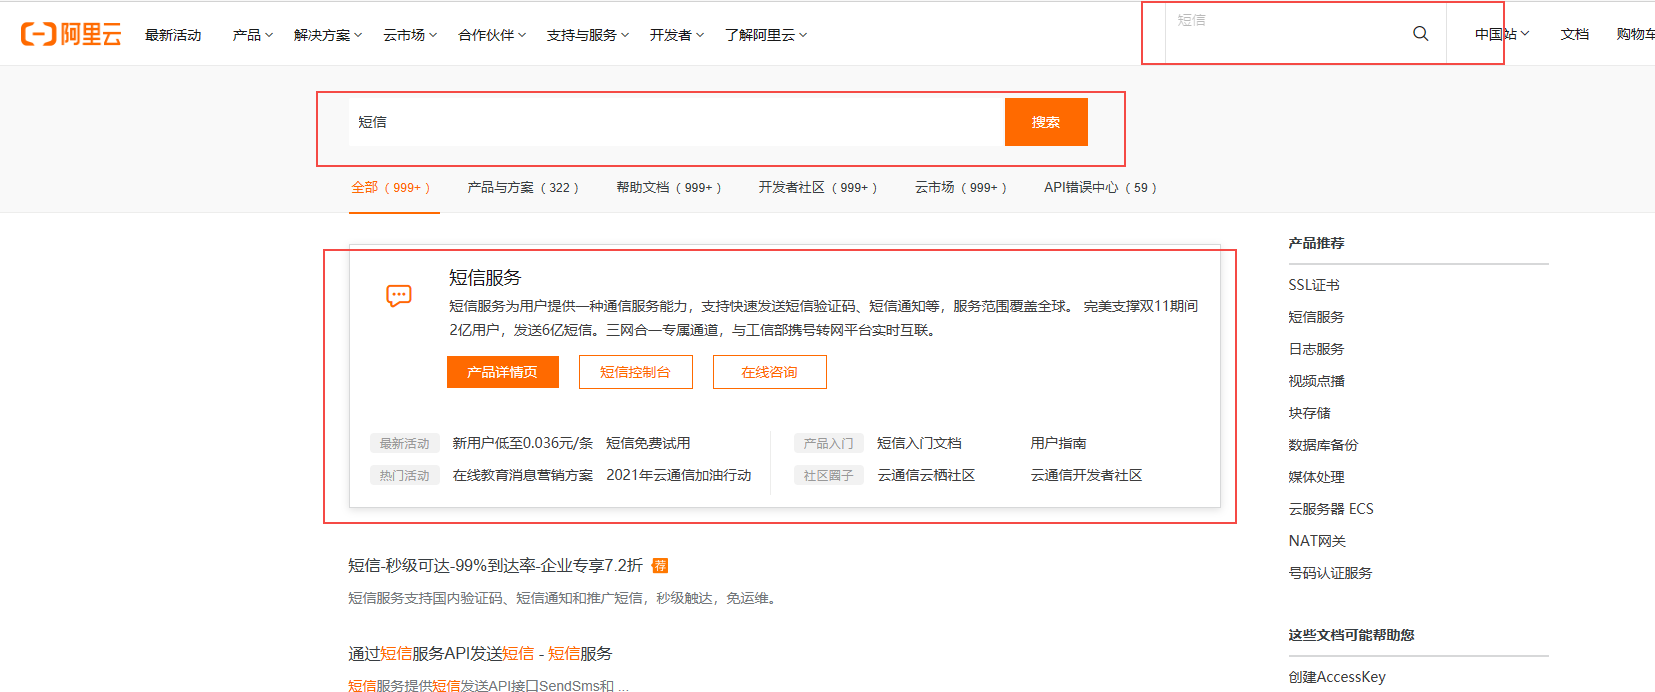Open the 云通信云栖社区 link
The height and width of the screenshot is (692, 1655).
point(926,475)
